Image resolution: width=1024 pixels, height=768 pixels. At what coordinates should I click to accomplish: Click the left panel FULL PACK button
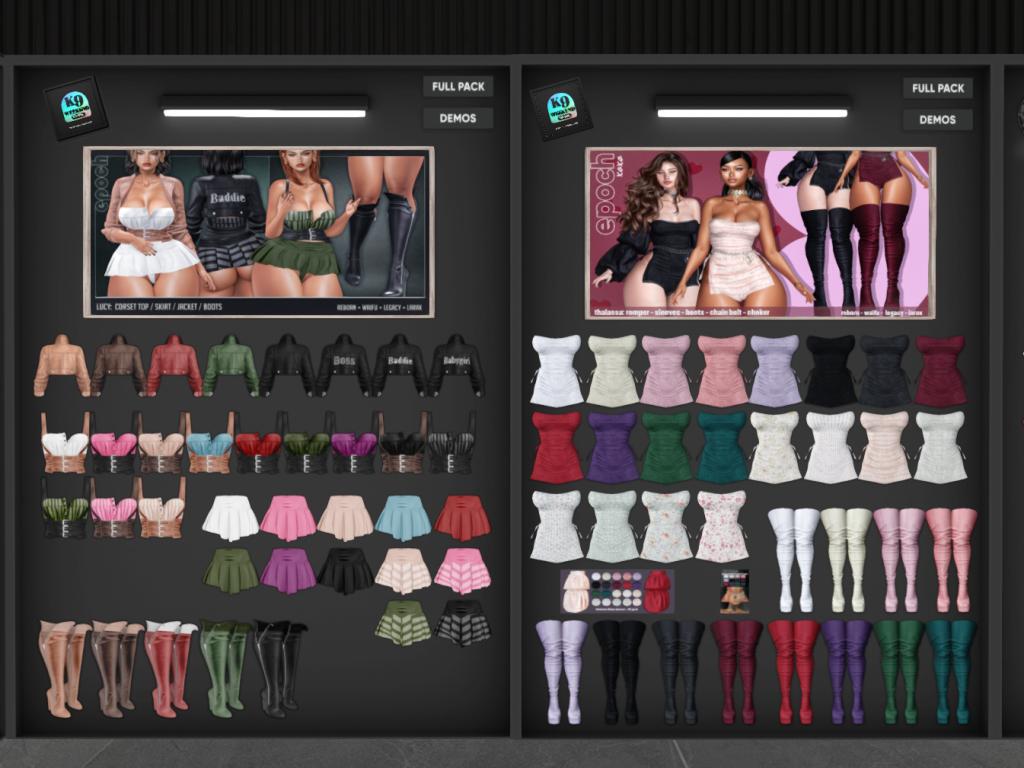point(458,87)
